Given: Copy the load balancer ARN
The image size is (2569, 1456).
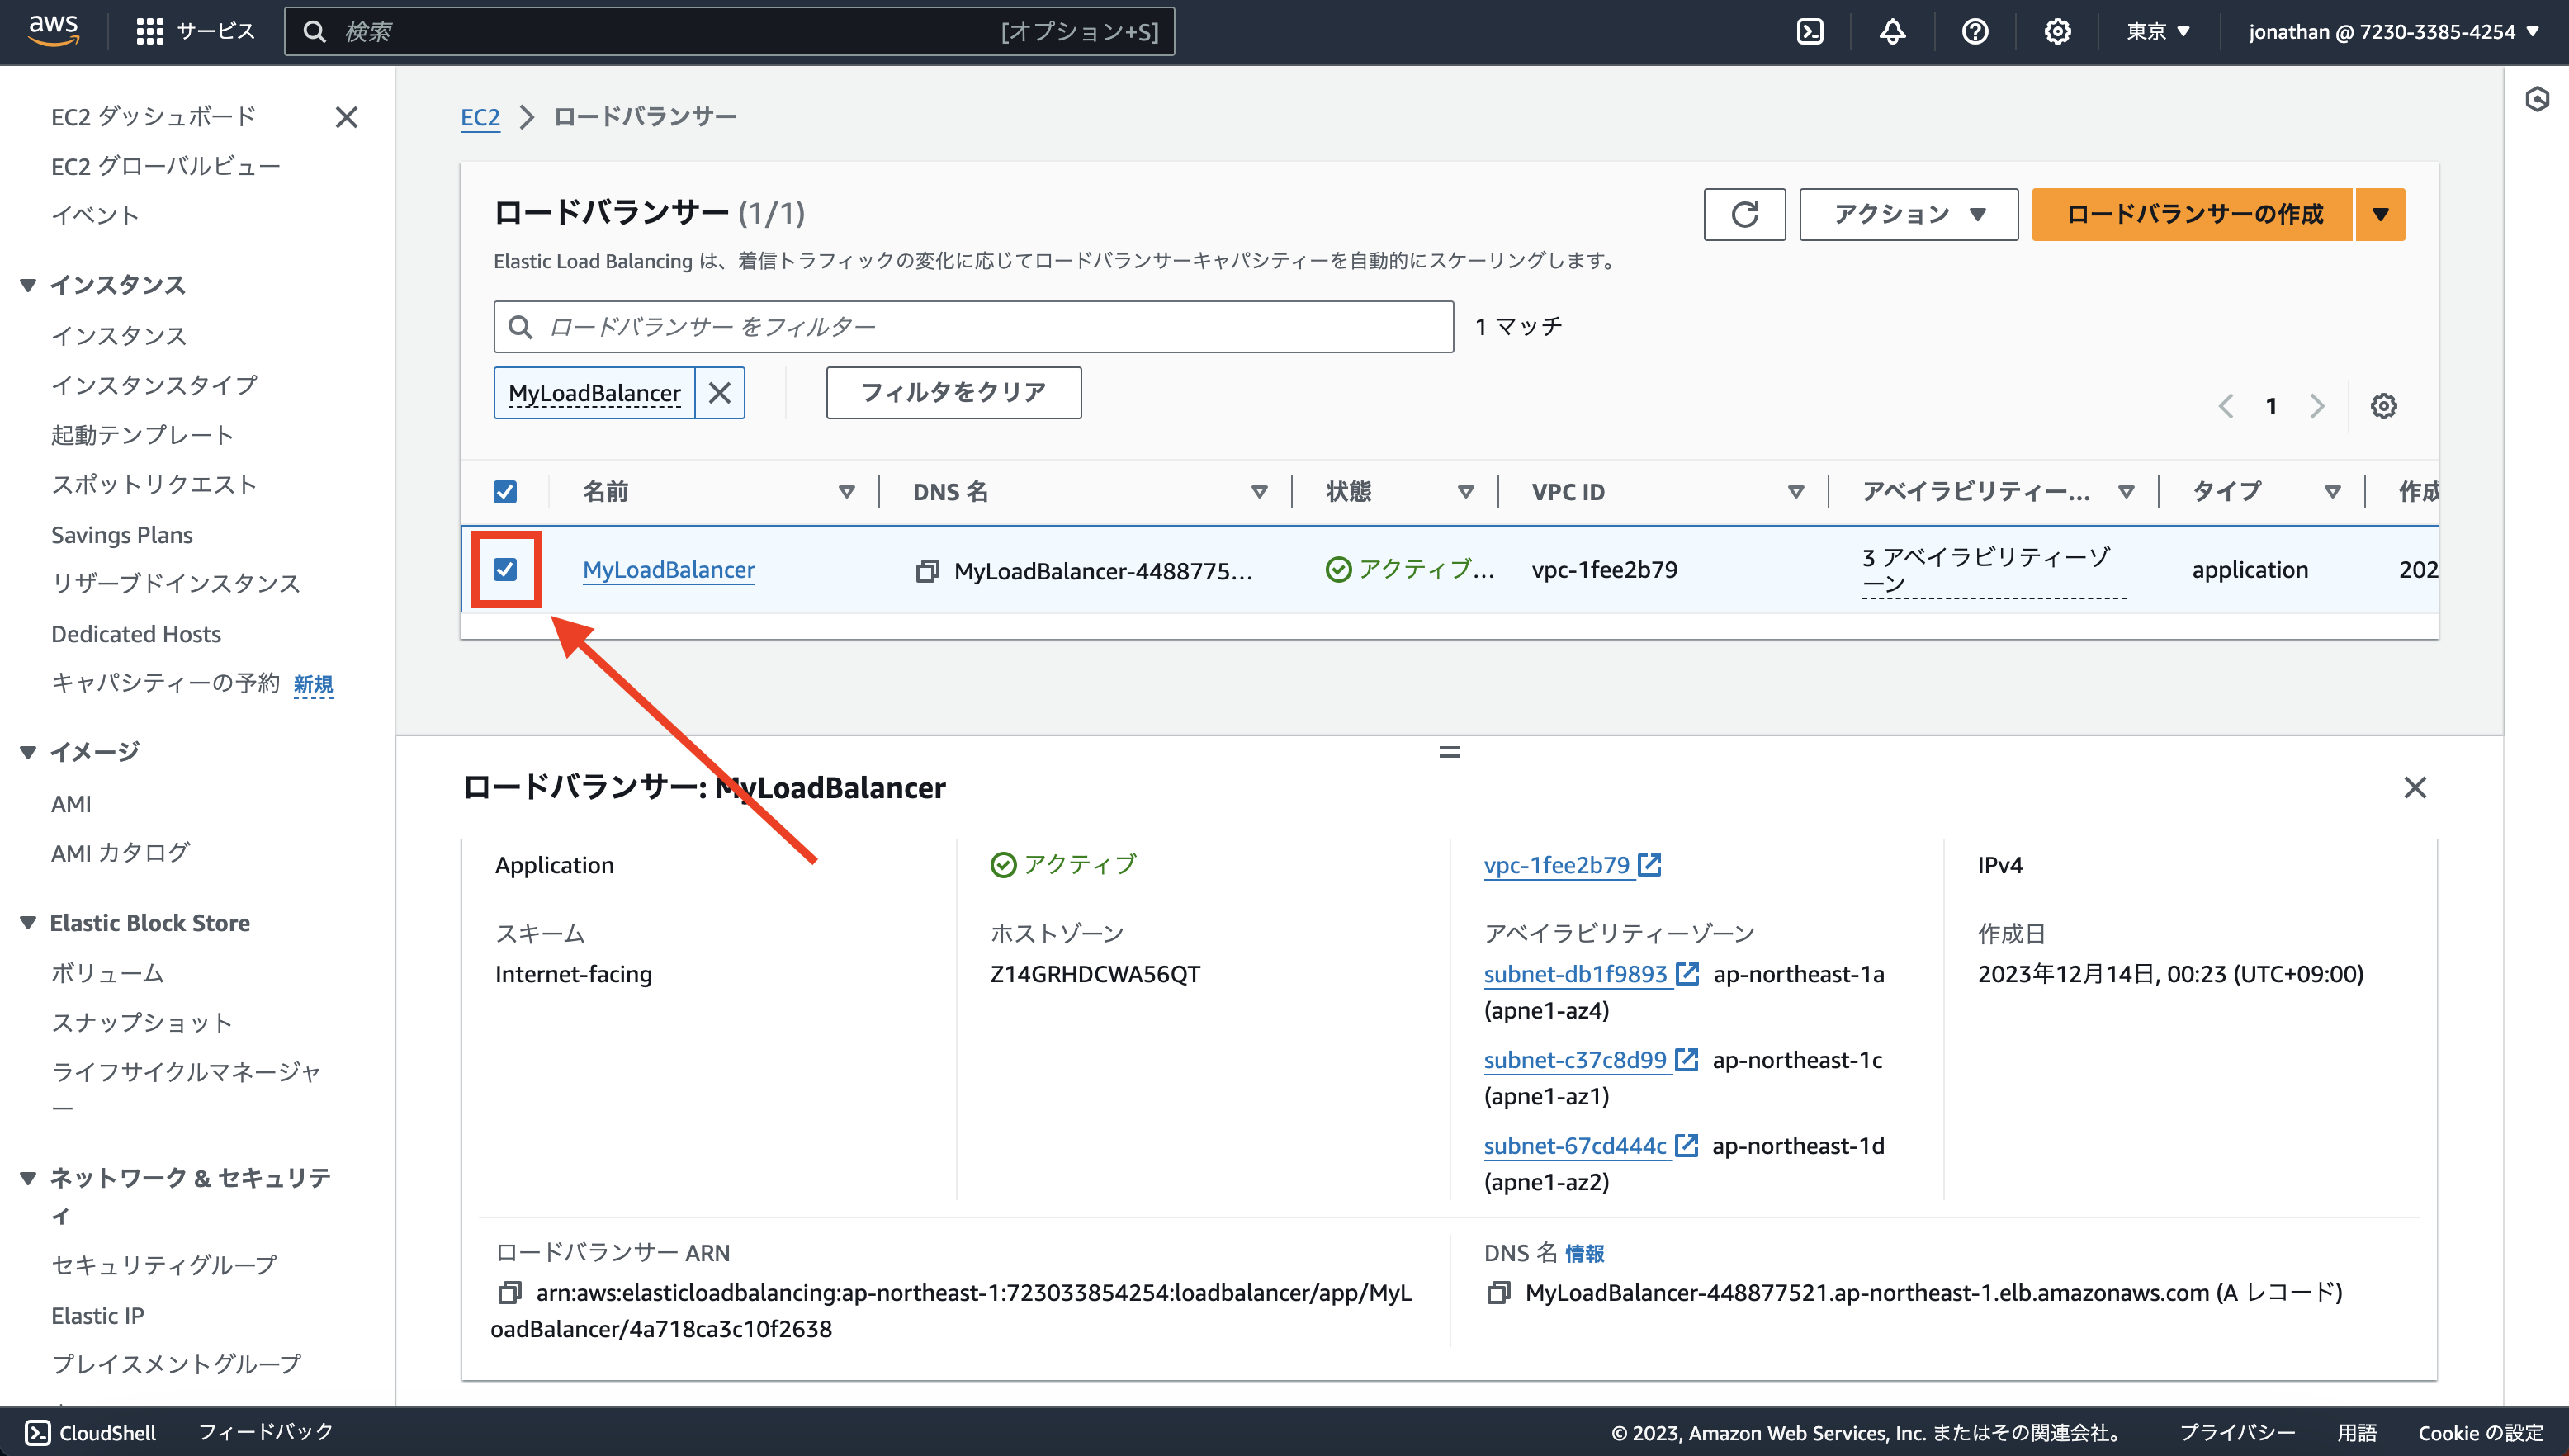Looking at the screenshot, I should pos(512,1292).
